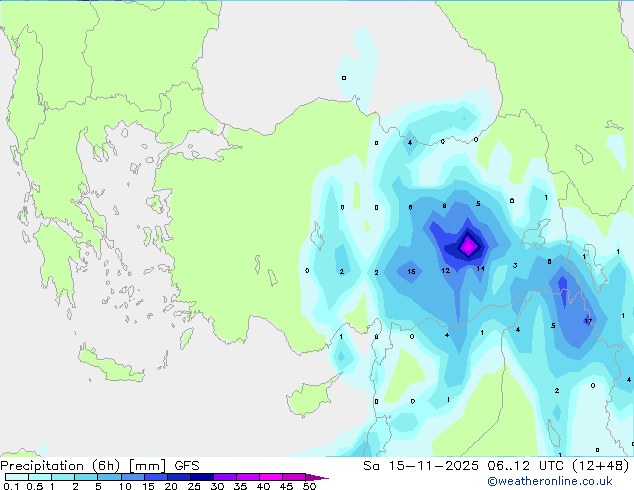Click the '40' legend scale label

pyautogui.click(x=263, y=486)
